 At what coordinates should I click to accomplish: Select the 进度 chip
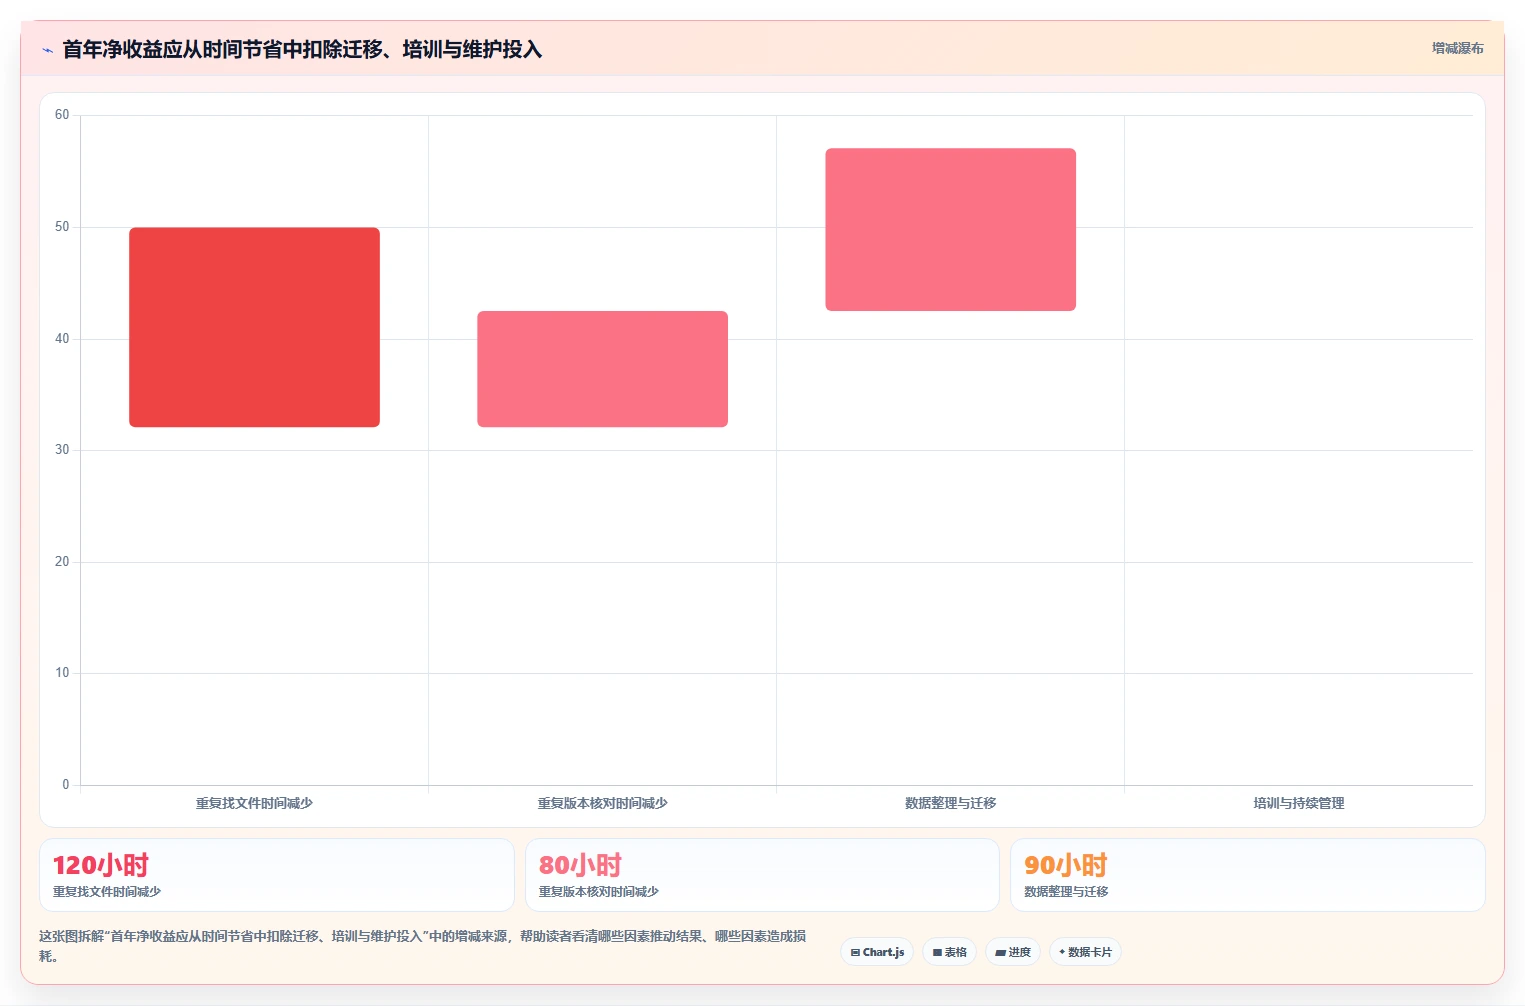coord(1013,952)
